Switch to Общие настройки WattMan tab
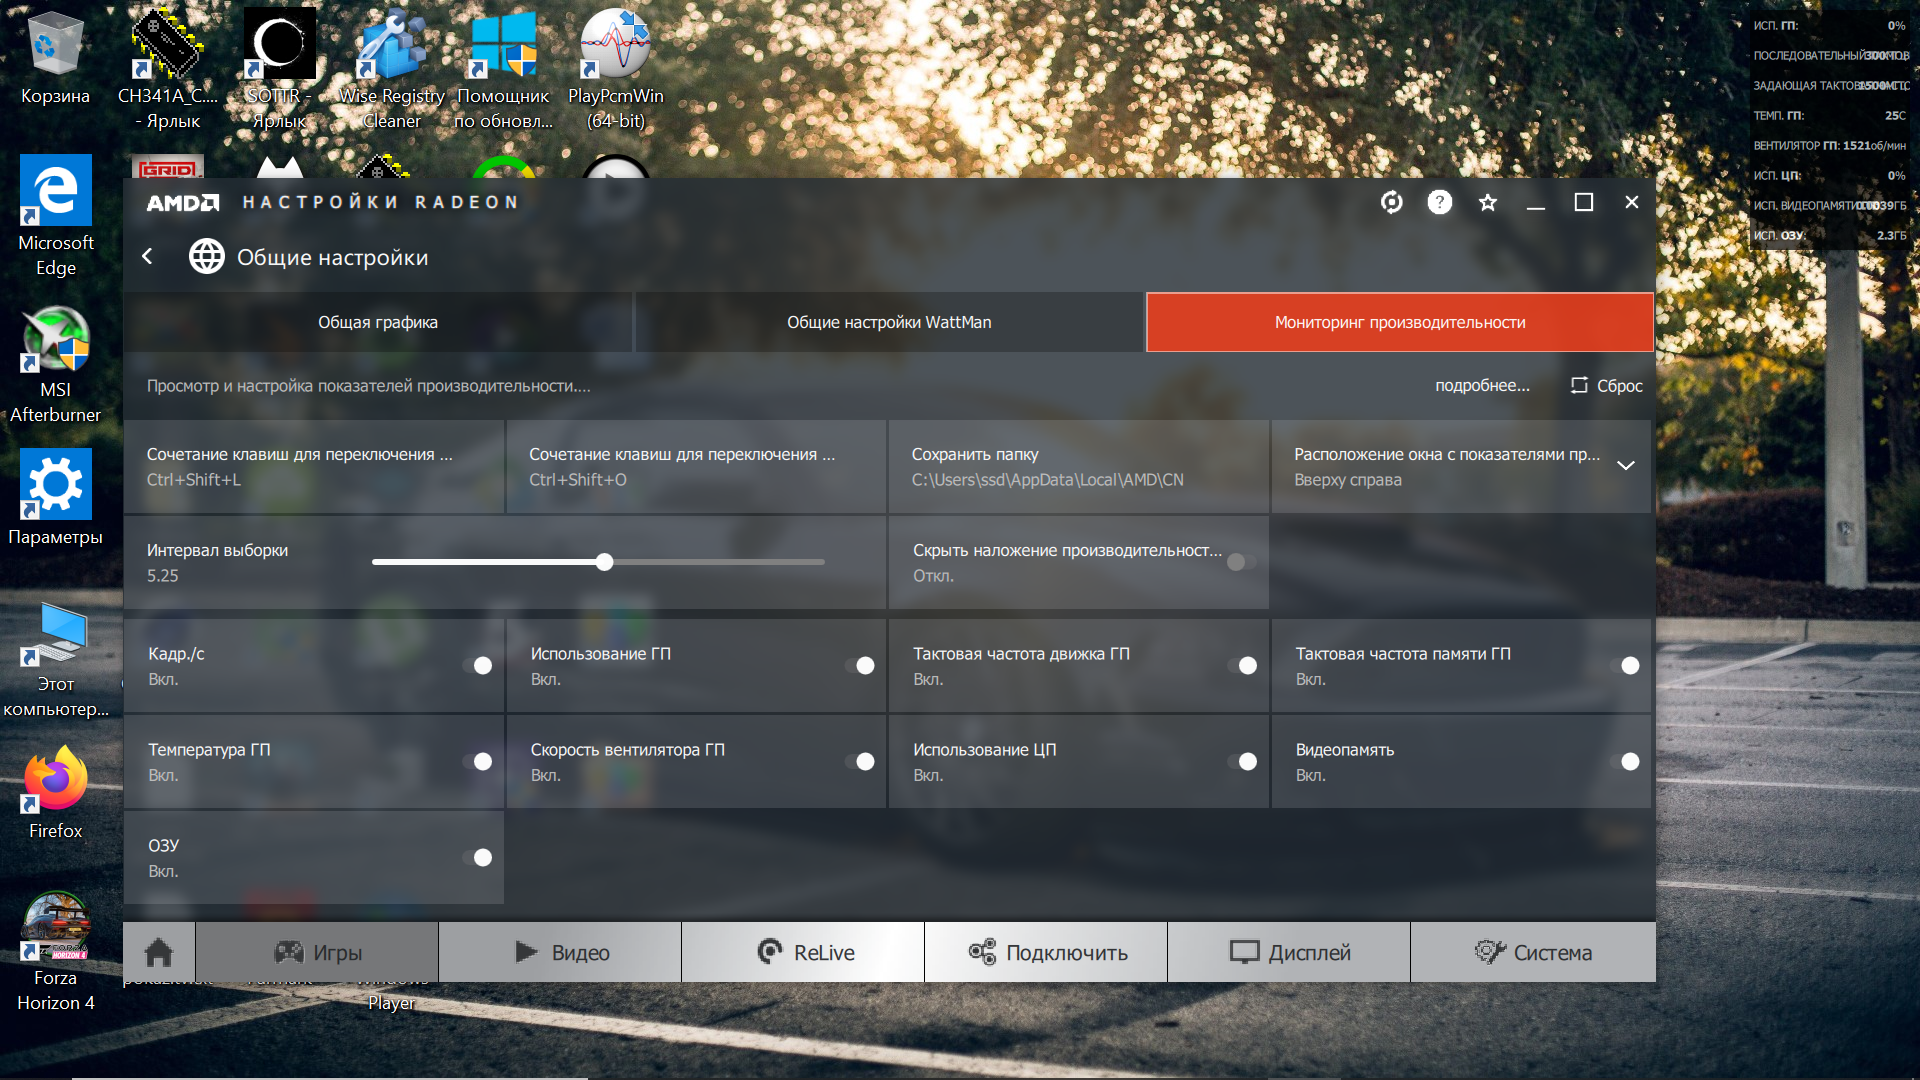The image size is (1920, 1080). tap(889, 322)
